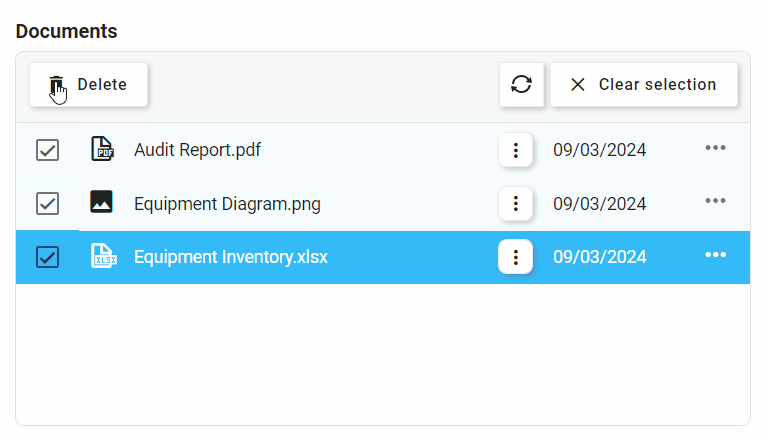Viewport: 766px width, 441px height.
Task: Open vertical dots menu for Audit Report.pdf
Action: (x=515, y=150)
